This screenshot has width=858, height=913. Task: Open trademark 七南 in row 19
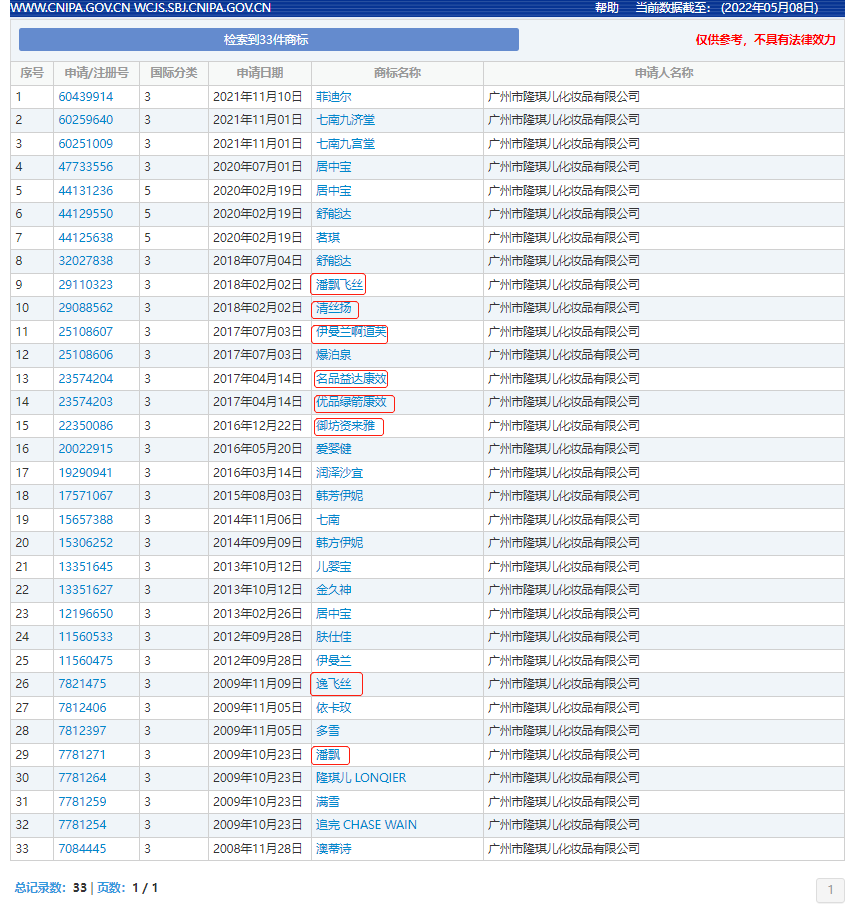tap(328, 520)
